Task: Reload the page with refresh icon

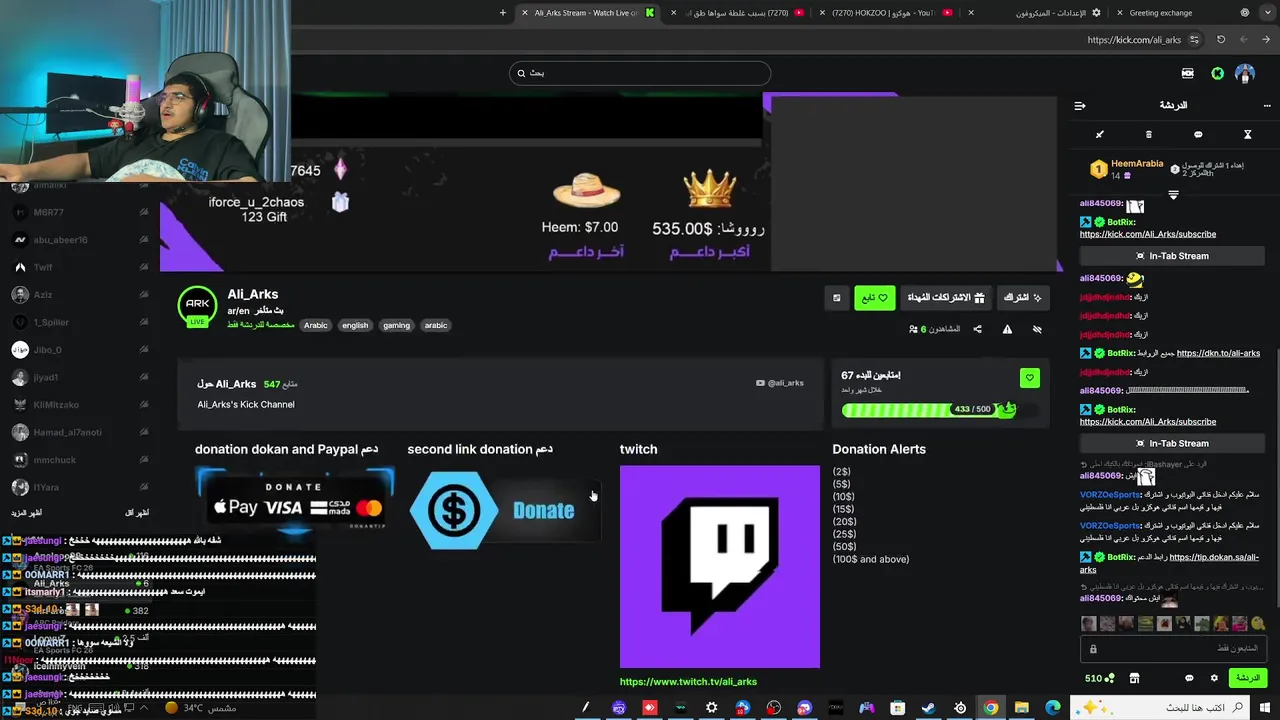Action: coord(1221,40)
